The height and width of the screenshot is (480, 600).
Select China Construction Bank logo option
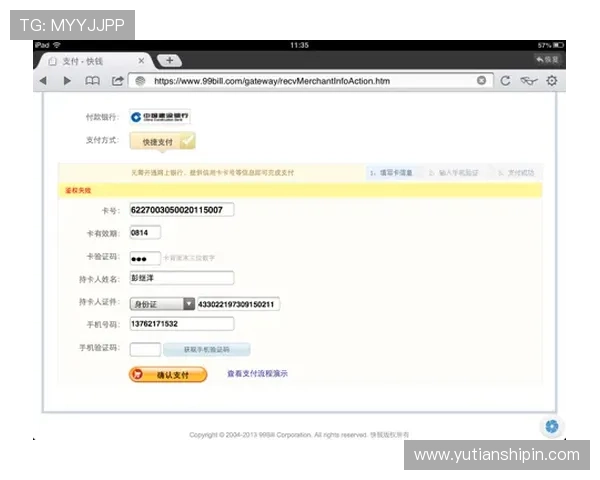(x=160, y=117)
